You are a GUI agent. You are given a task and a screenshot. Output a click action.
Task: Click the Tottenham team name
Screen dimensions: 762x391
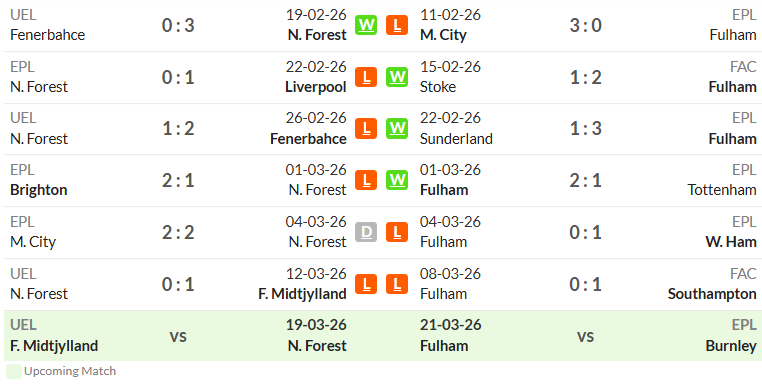[722, 190]
